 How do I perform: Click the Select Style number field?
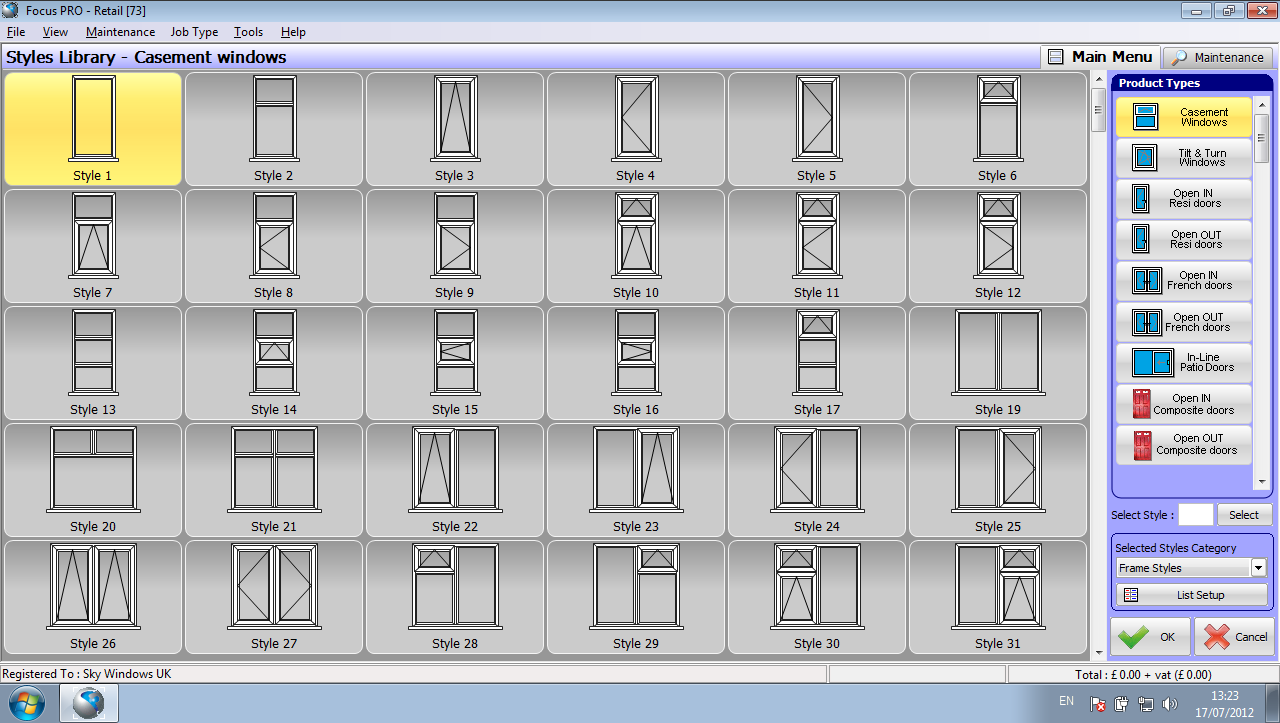[1195, 515]
